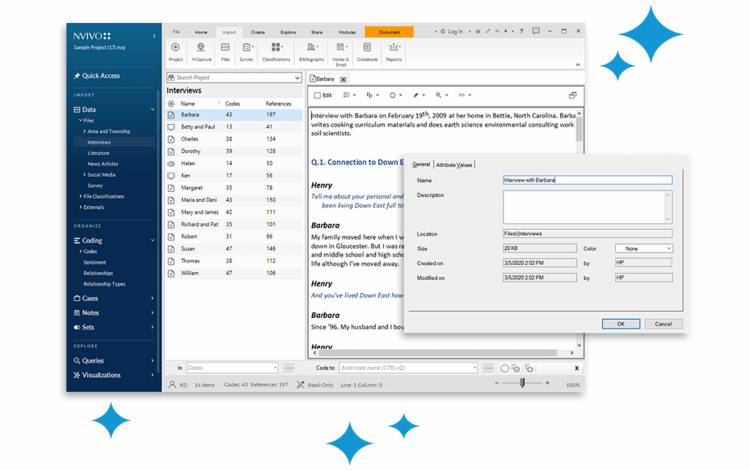Open the Classifications ribbon button
Image resolution: width=750 pixels, height=470 pixels.
(x=276, y=52)
